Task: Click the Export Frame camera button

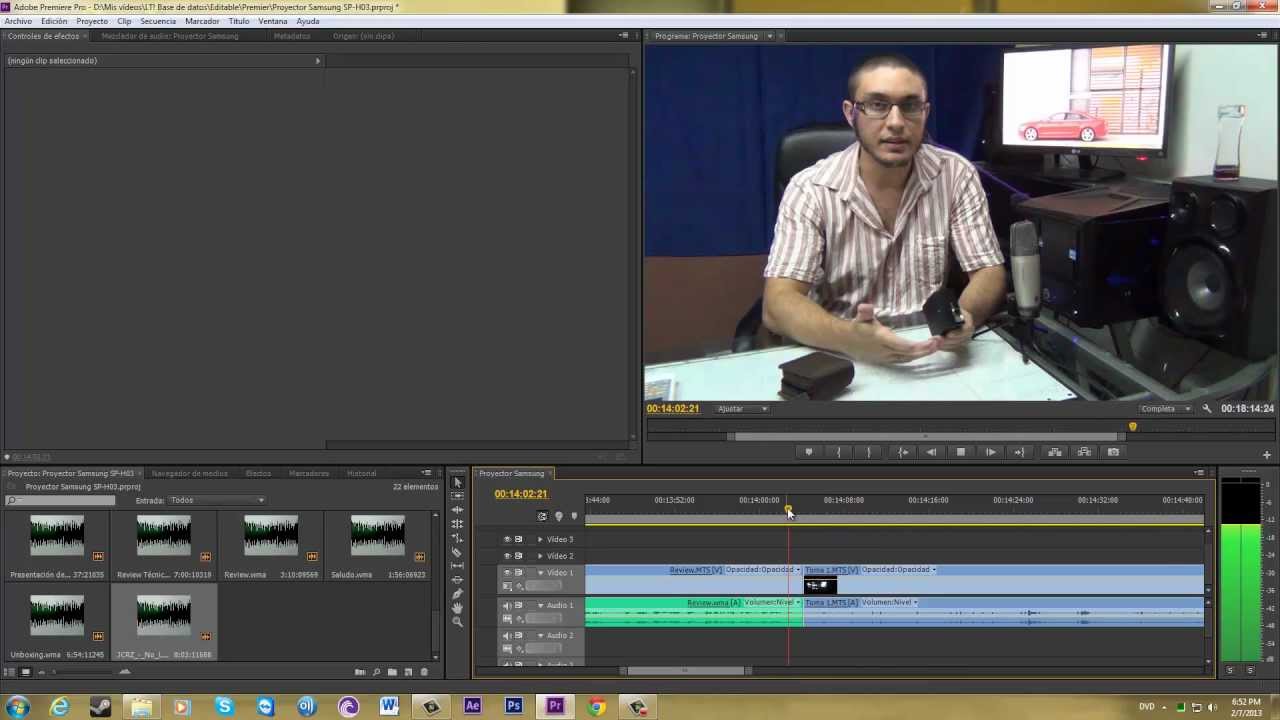Action: tap(1113, 452)
